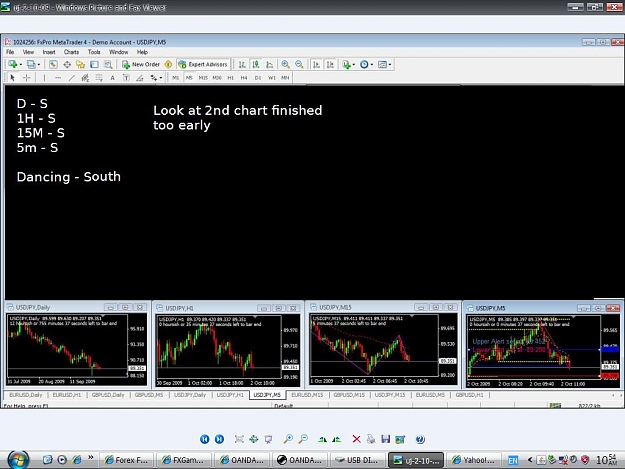625x469 pixels.
Task: Click 'Look at 2nd chart finished' text
Action: coord(238,110)
